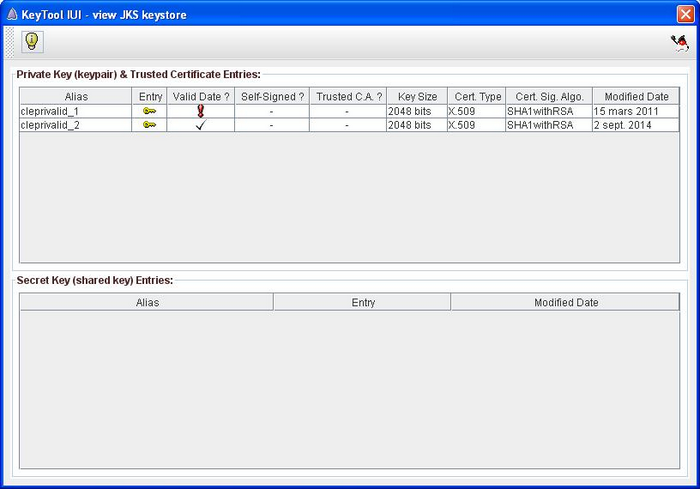Sort by the Alias column in keypair table

[76, 97]
